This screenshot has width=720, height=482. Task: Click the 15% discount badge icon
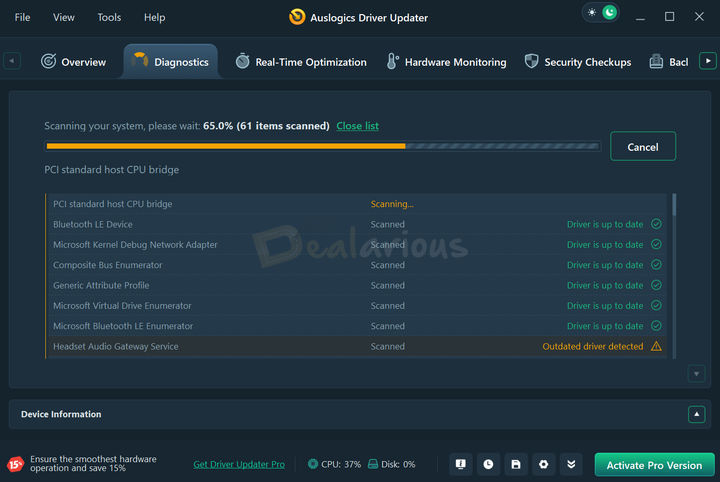pyautogui.click(x=15, y=465)
